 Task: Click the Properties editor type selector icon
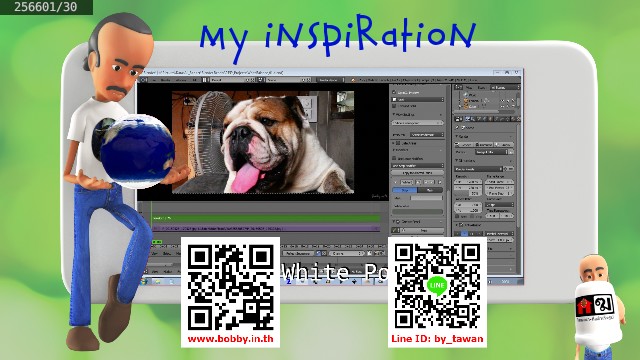click(x=459, y=119)
